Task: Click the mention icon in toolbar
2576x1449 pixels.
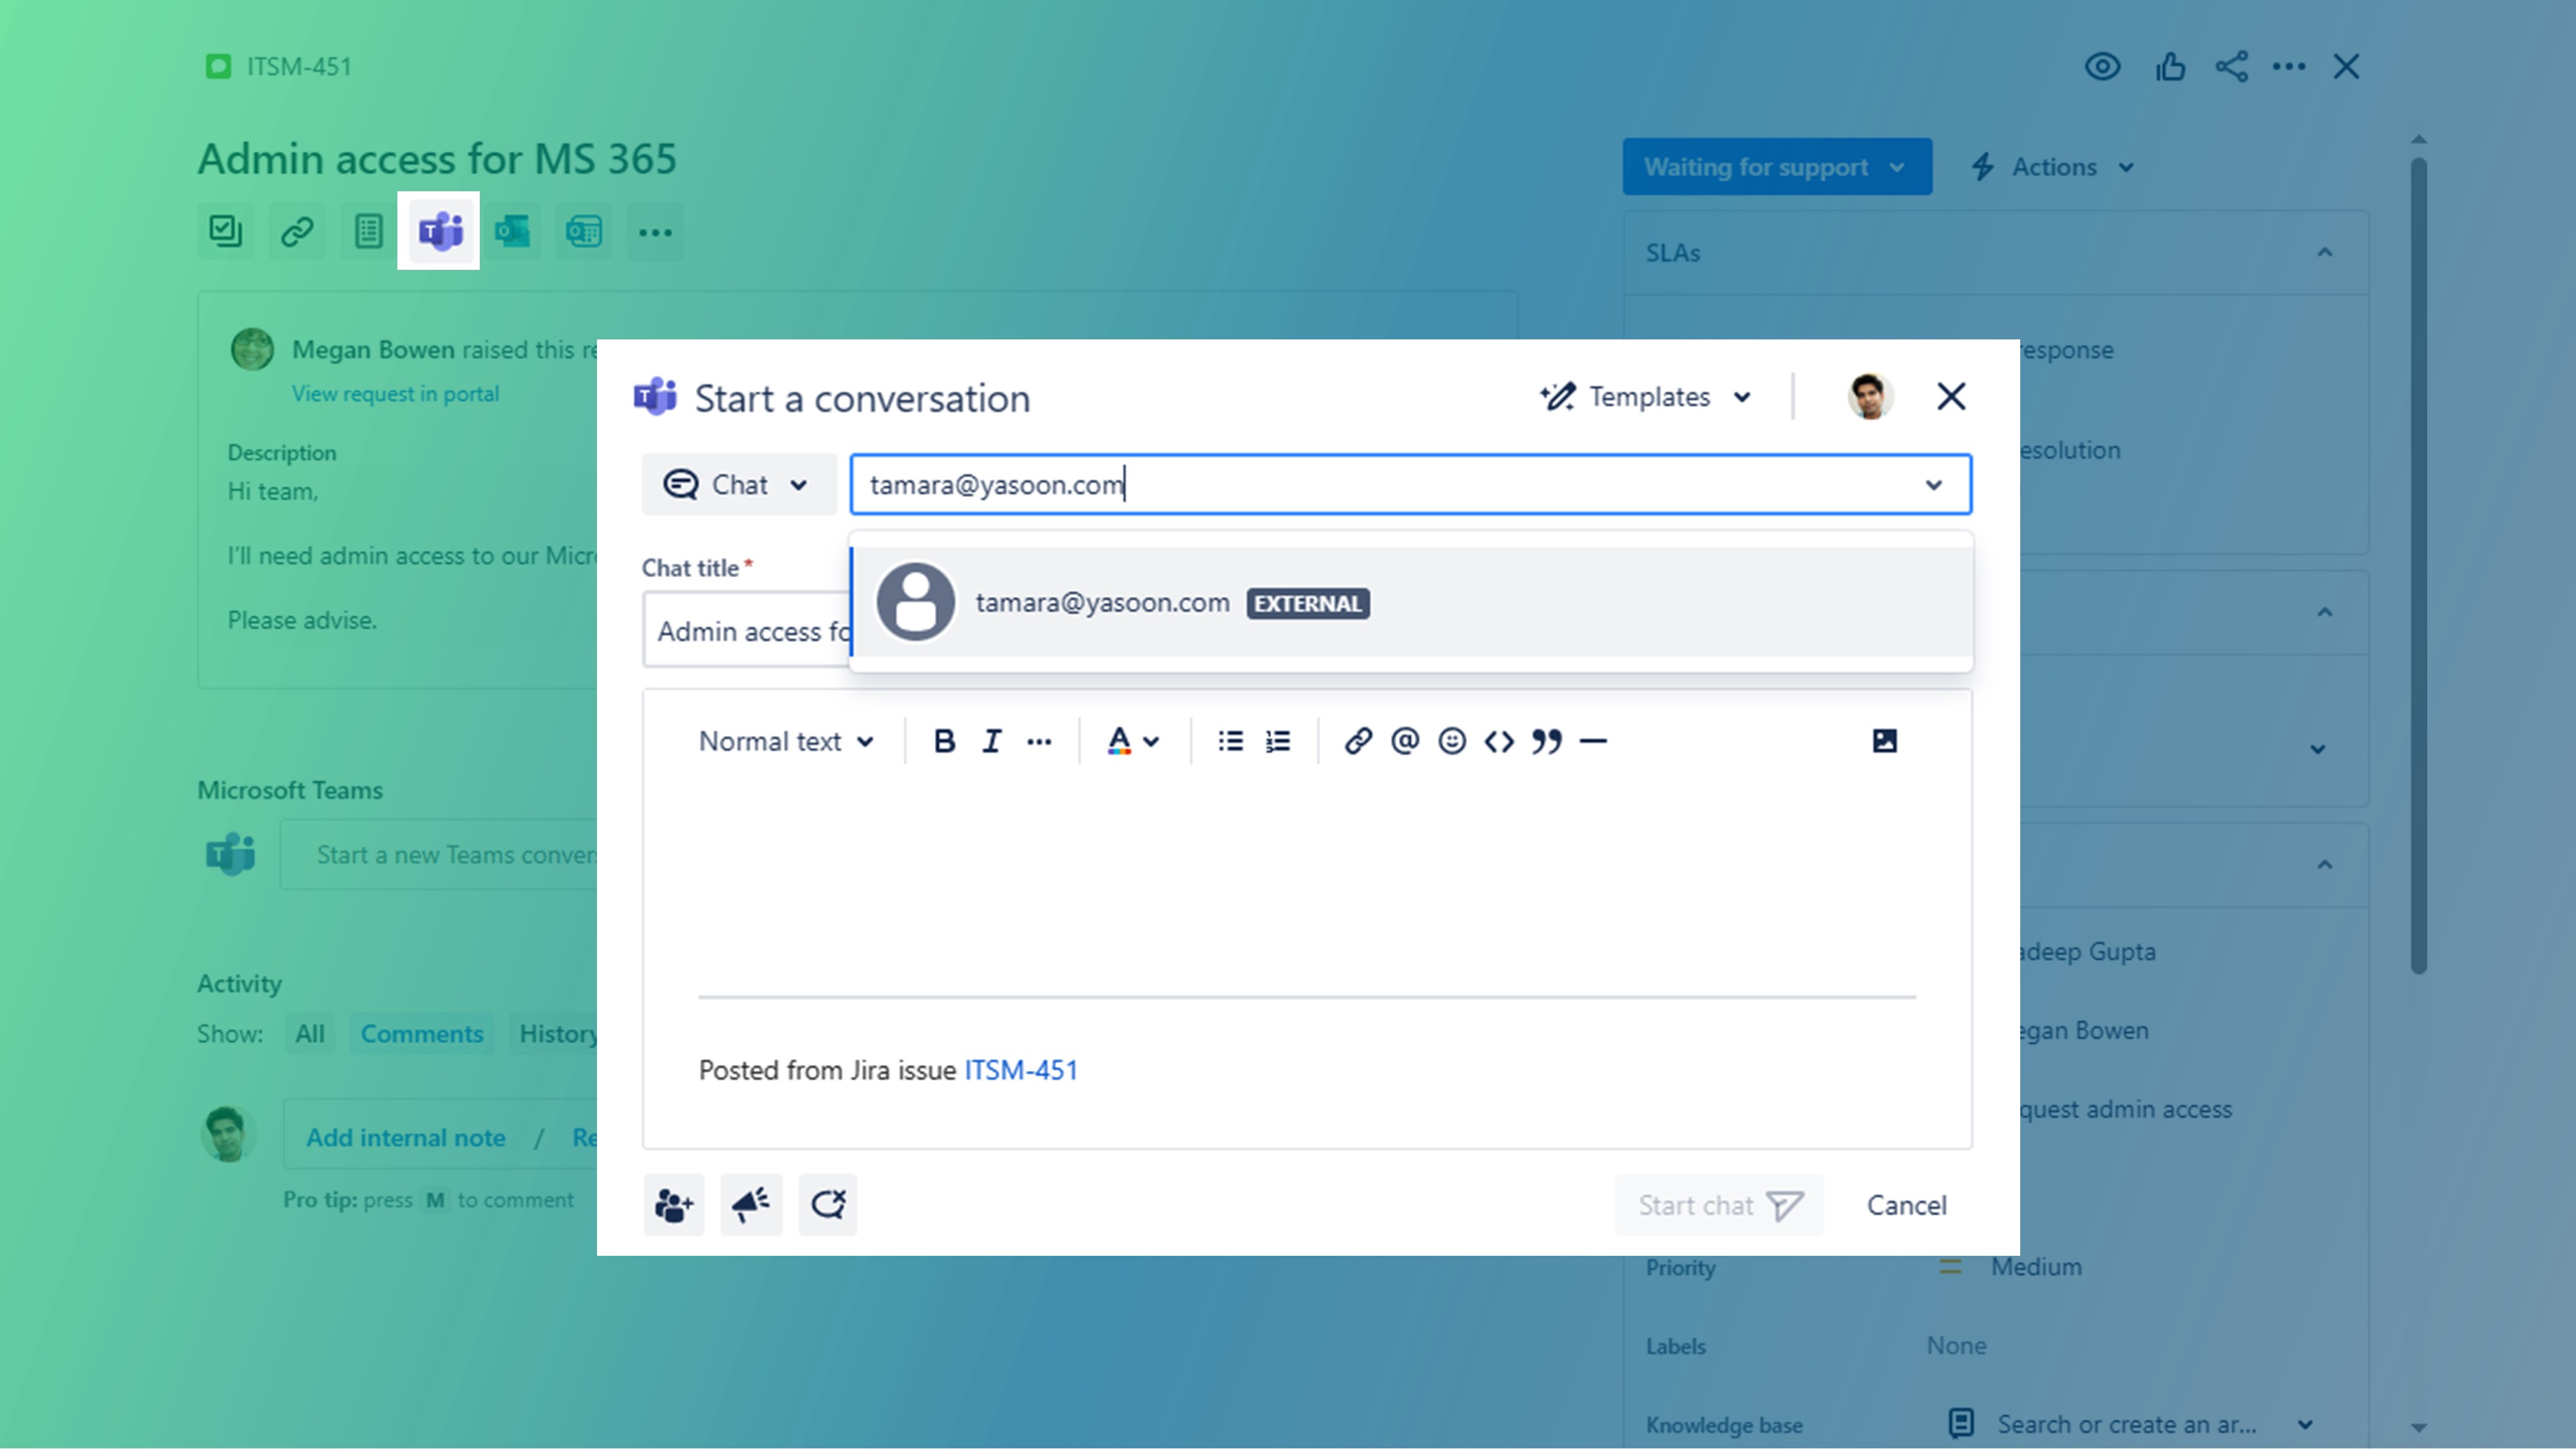Action: pos(1403,739)
